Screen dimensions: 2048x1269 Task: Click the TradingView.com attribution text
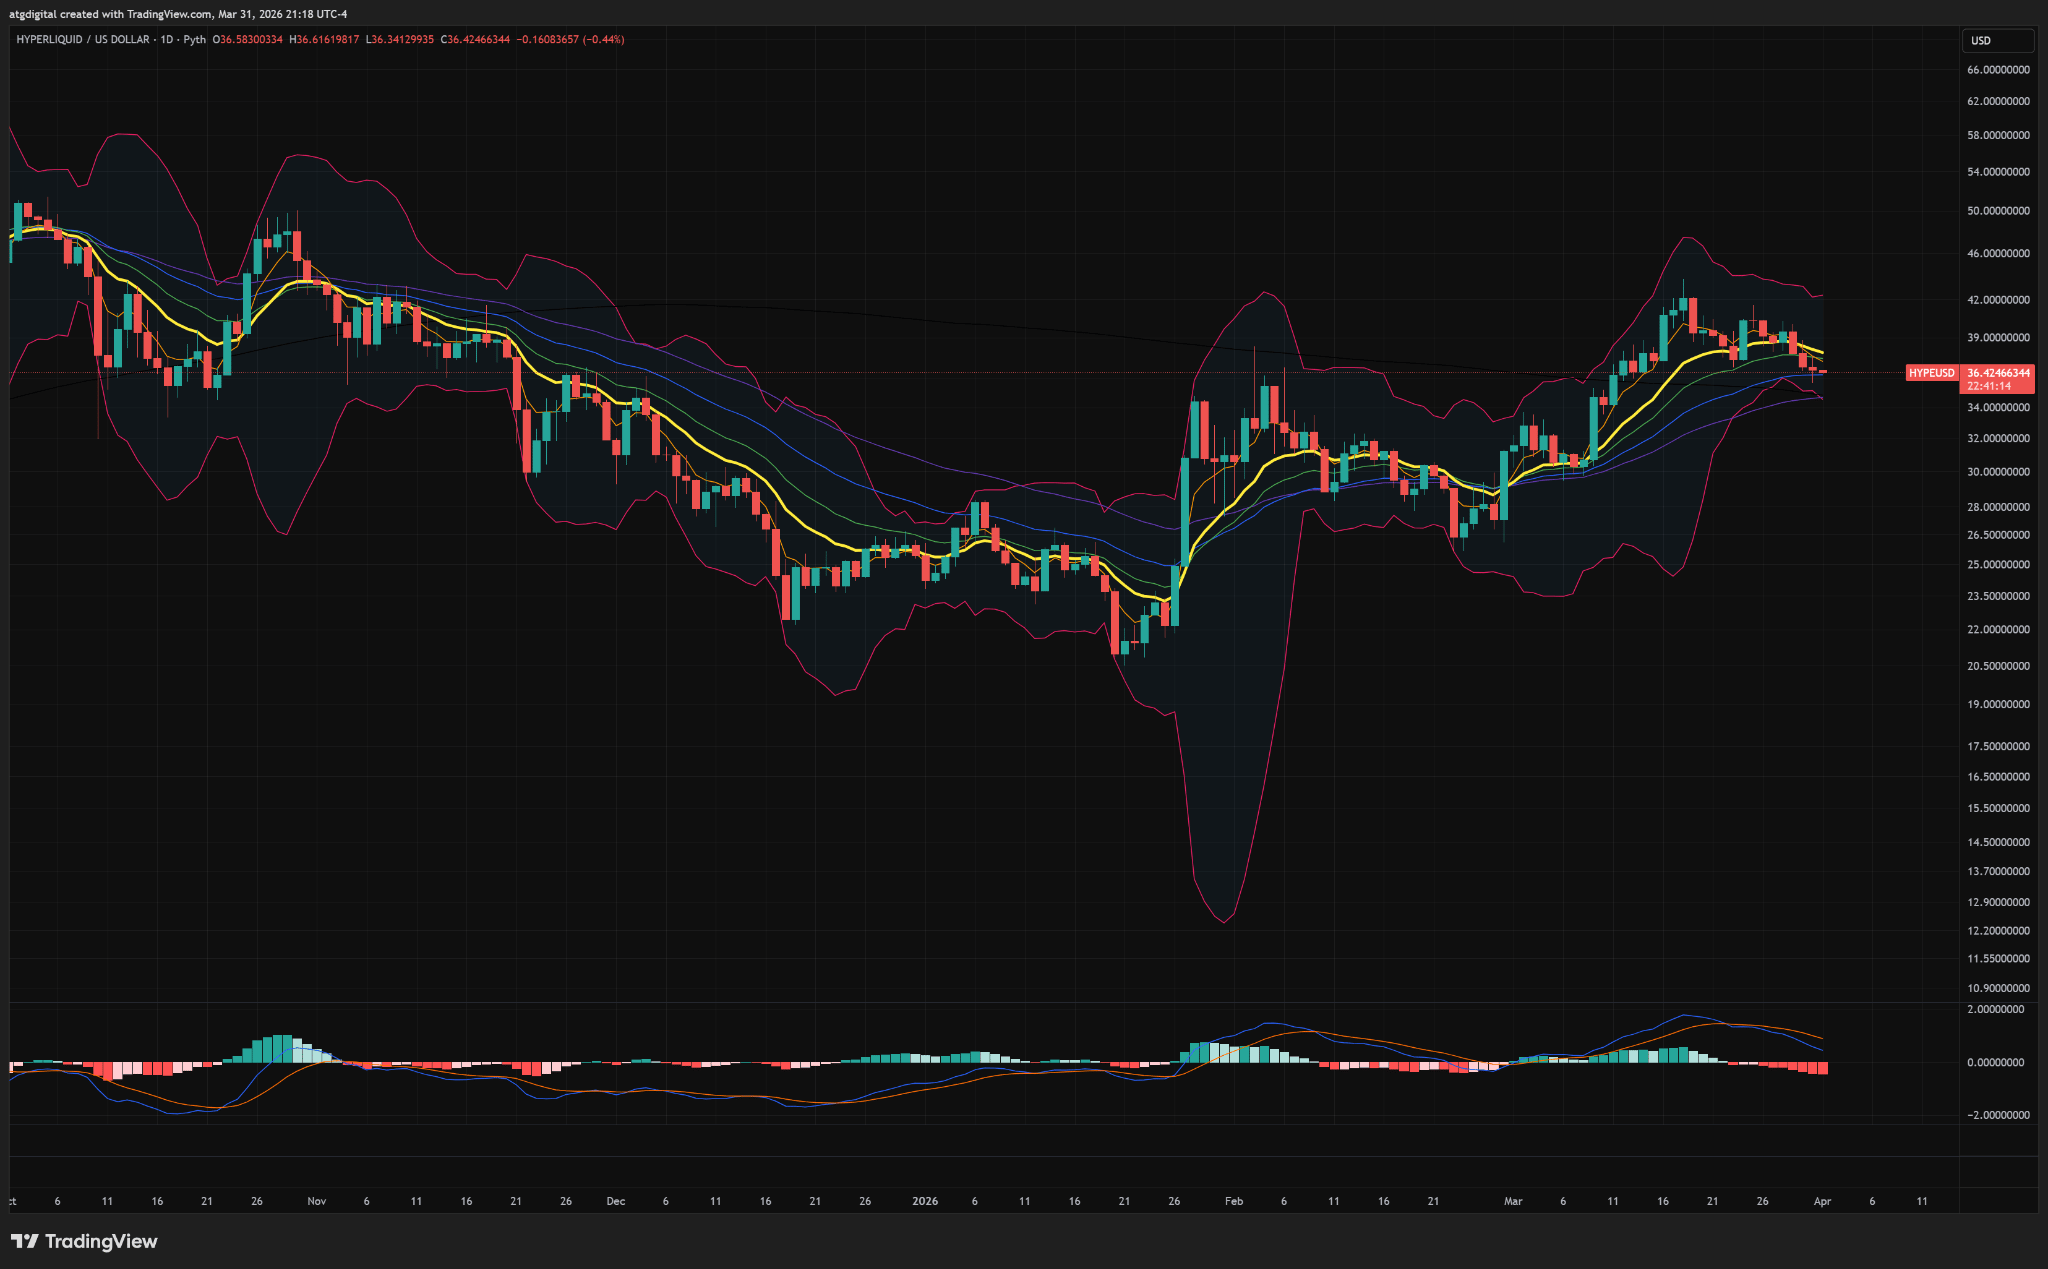(169, 14)
